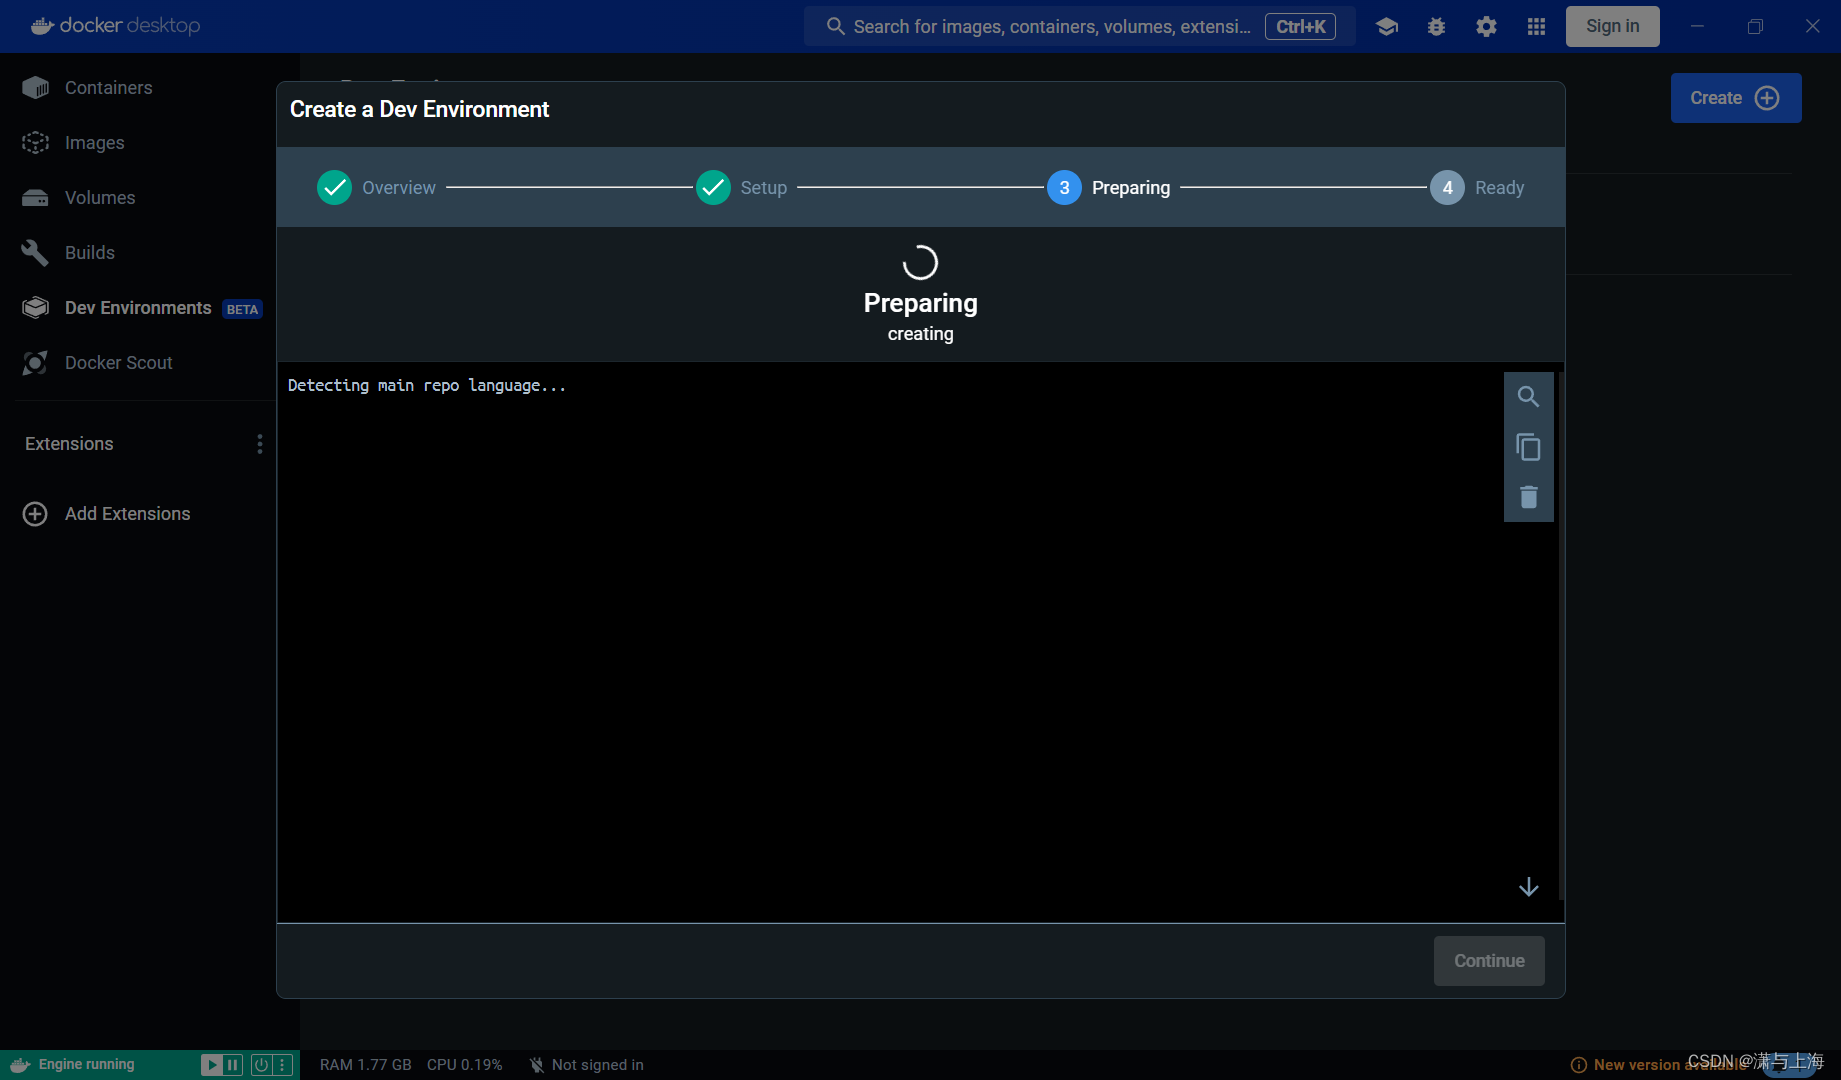Viewport: 1841px width, 1080px height.
Task: Click the Not signed in status
Action: click(x=587, y=1065)
